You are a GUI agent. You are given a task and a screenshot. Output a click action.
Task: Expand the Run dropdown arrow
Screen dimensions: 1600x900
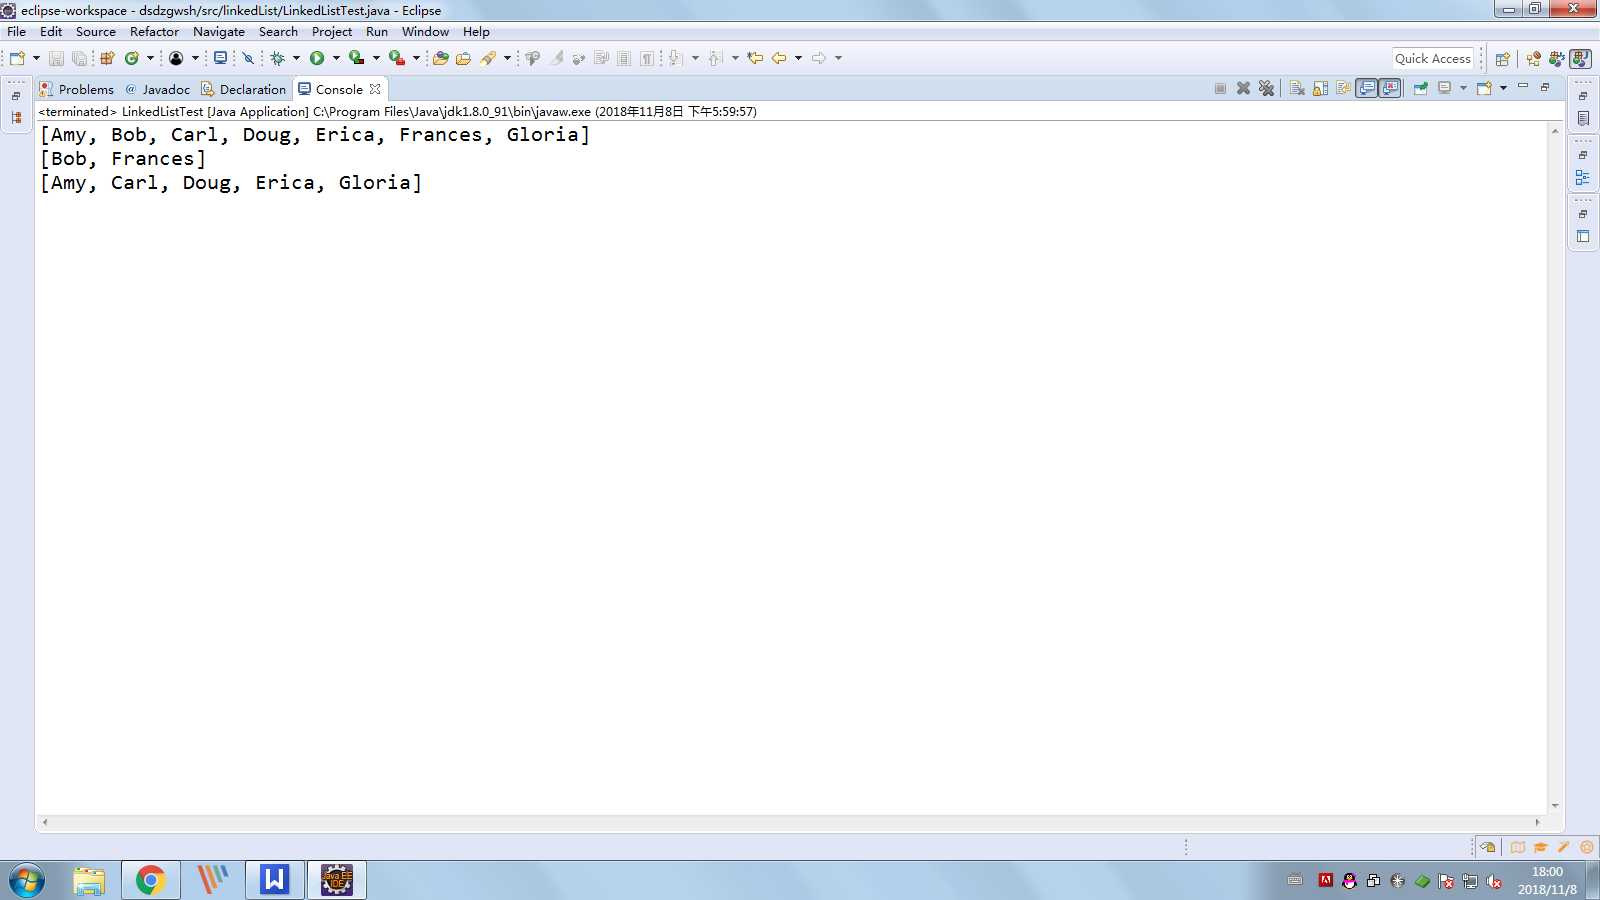[x=336, y=58]
